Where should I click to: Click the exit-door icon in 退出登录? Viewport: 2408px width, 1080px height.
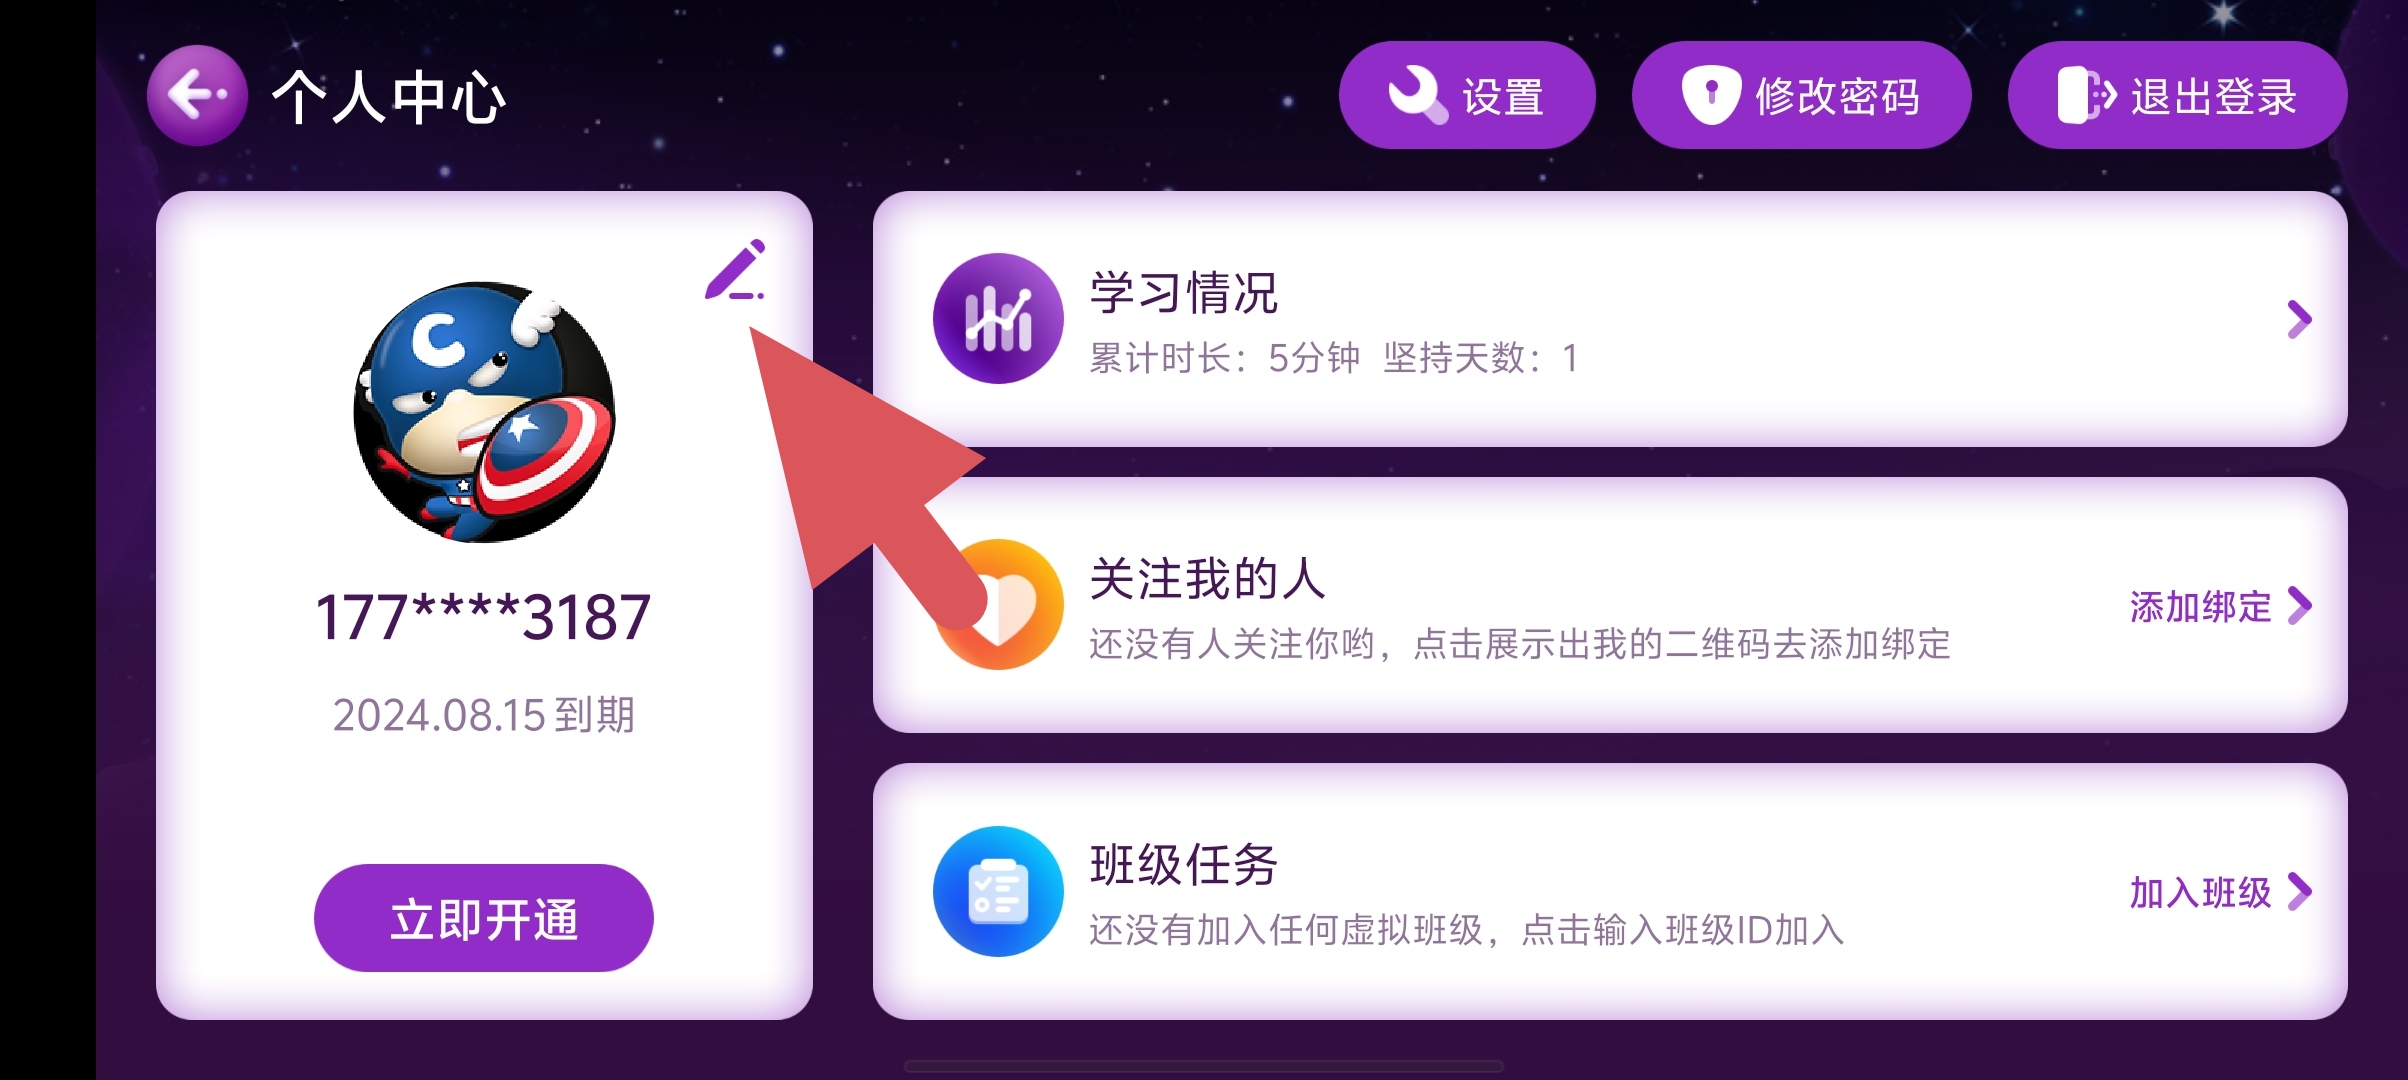(2086, 95)
